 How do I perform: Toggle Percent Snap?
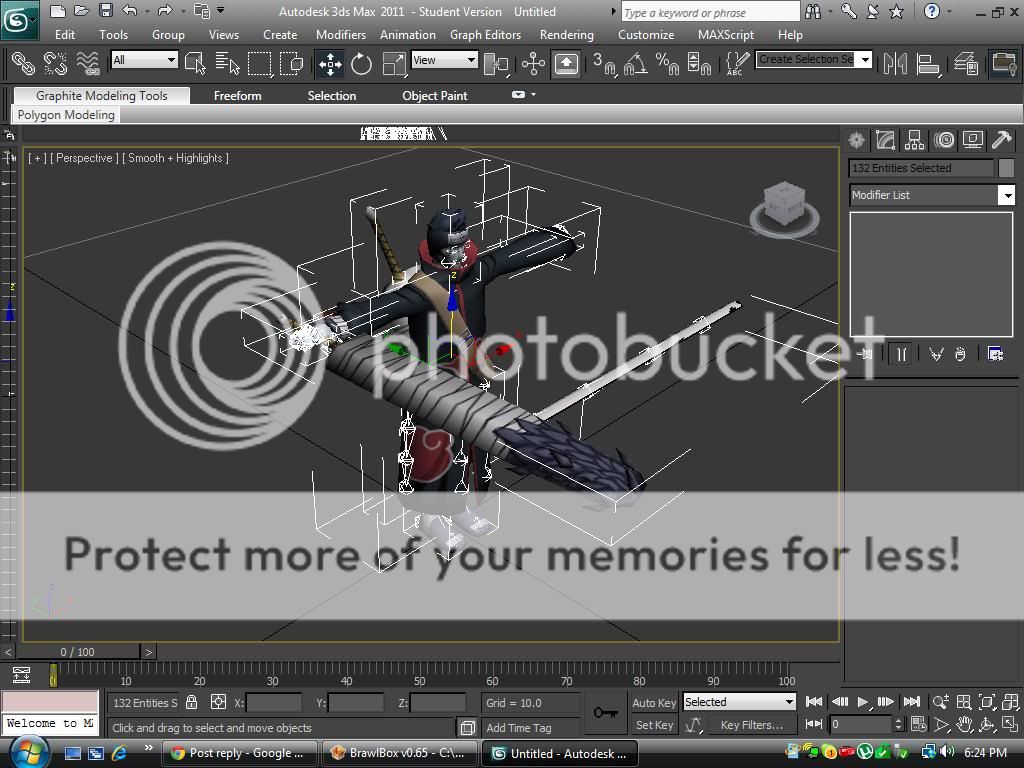[x=667, y=63]
